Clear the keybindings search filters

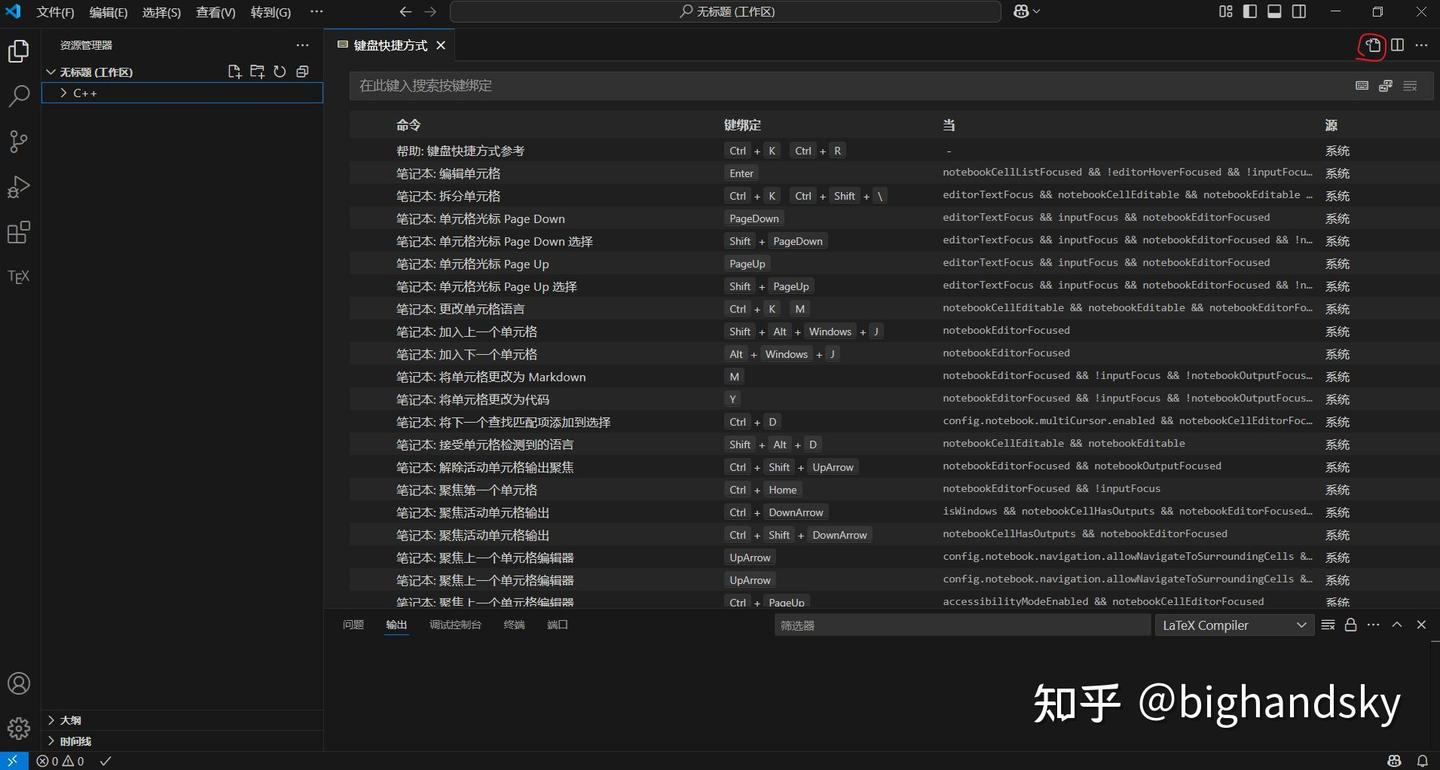click(1410, 86)
